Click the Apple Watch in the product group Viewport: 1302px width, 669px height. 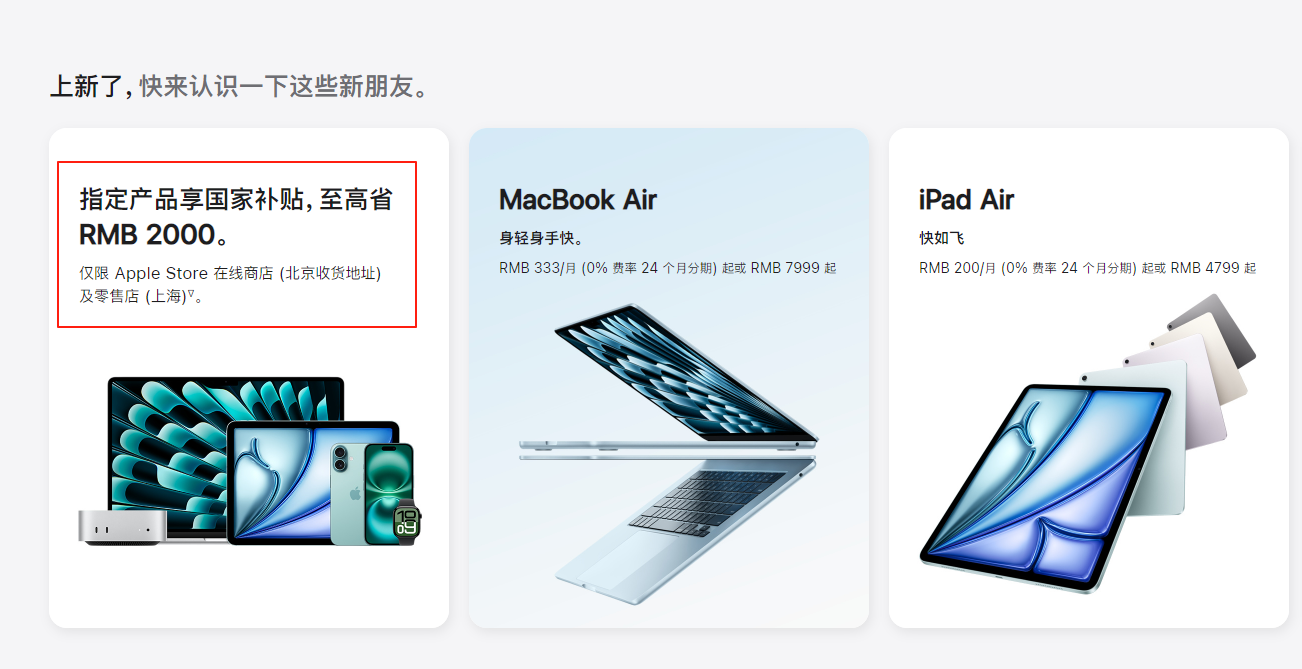click(407, 521)
